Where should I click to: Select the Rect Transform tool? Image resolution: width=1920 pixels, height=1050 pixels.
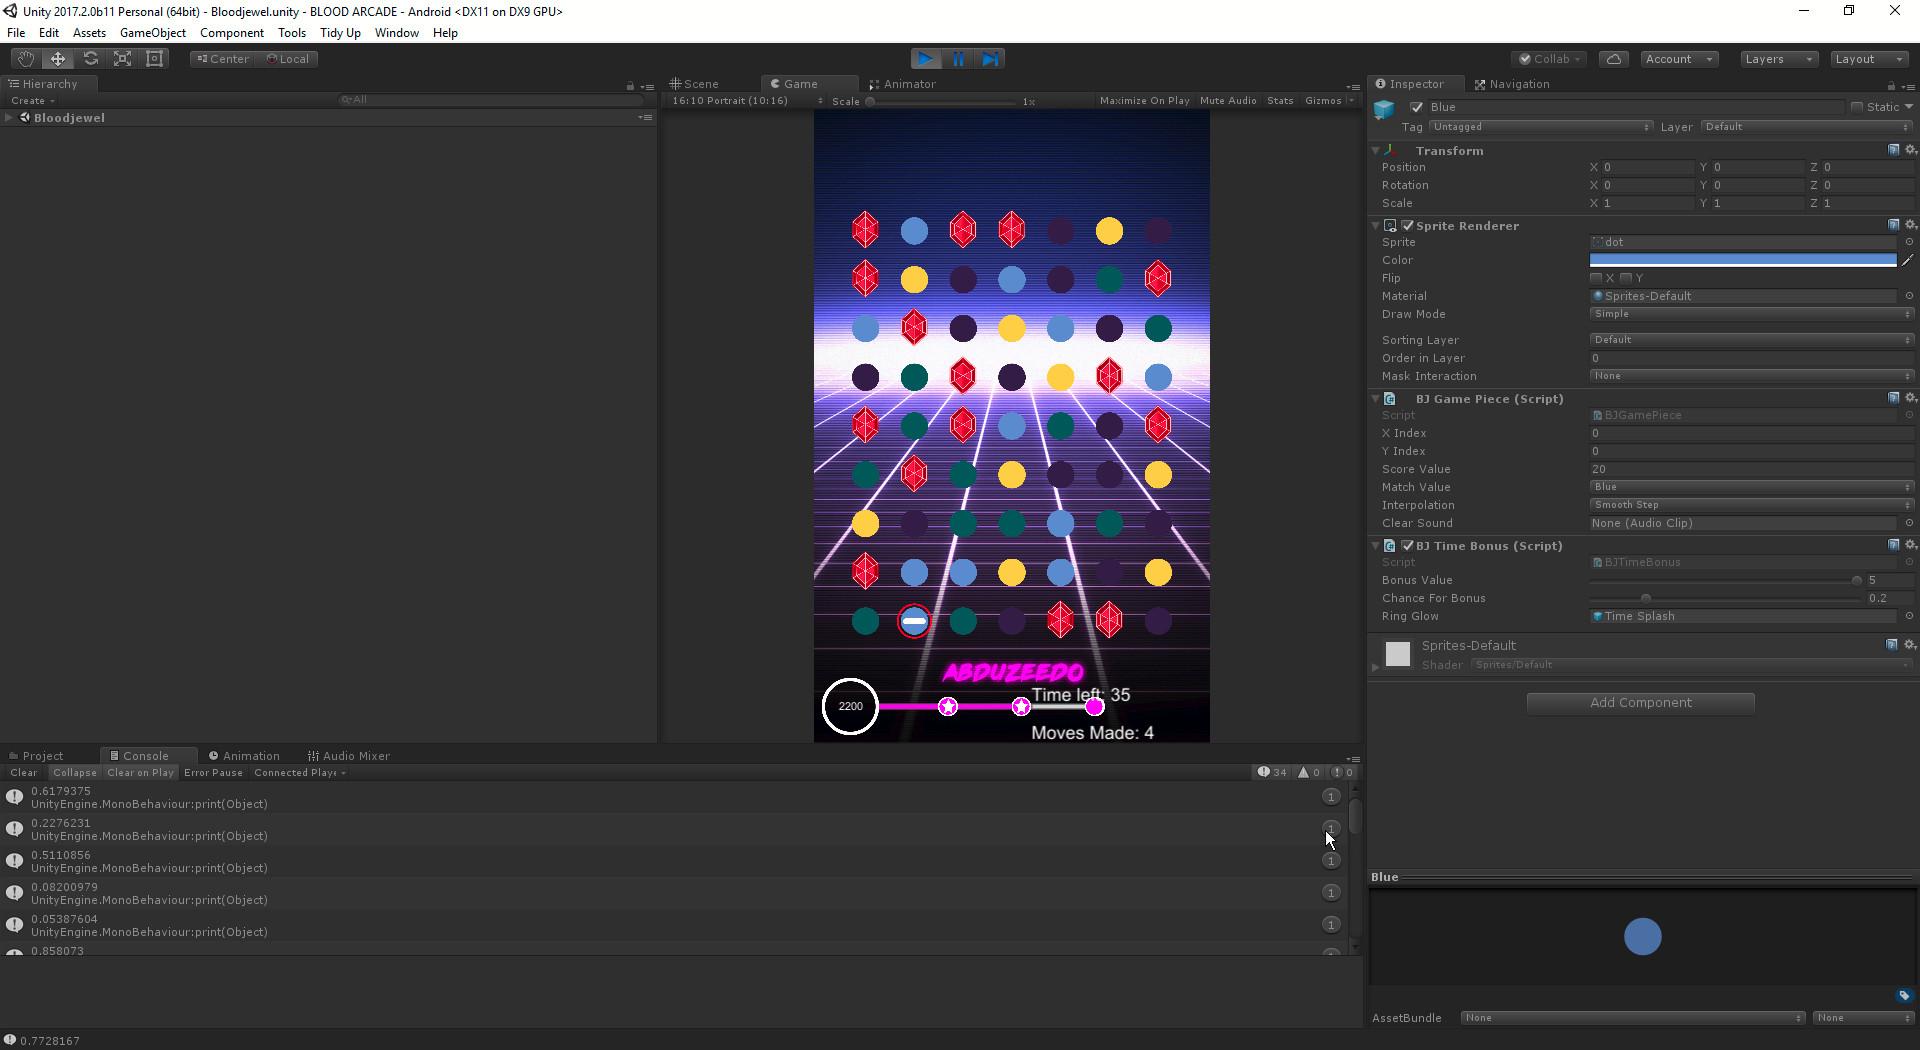click(x=155, y=59)
